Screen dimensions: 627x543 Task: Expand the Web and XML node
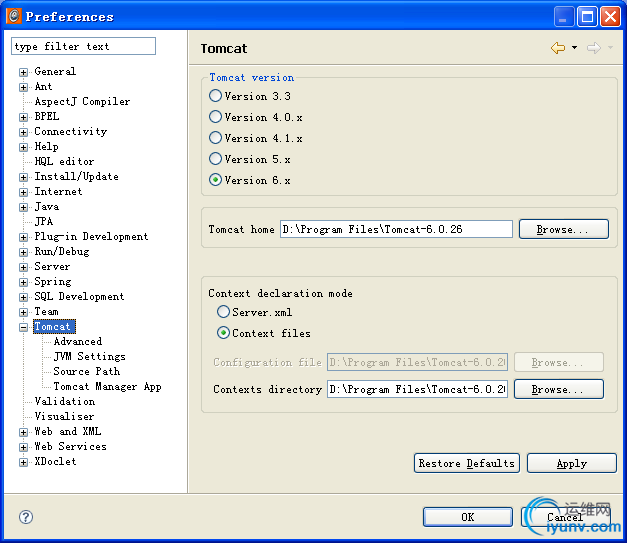coord(24,432)
